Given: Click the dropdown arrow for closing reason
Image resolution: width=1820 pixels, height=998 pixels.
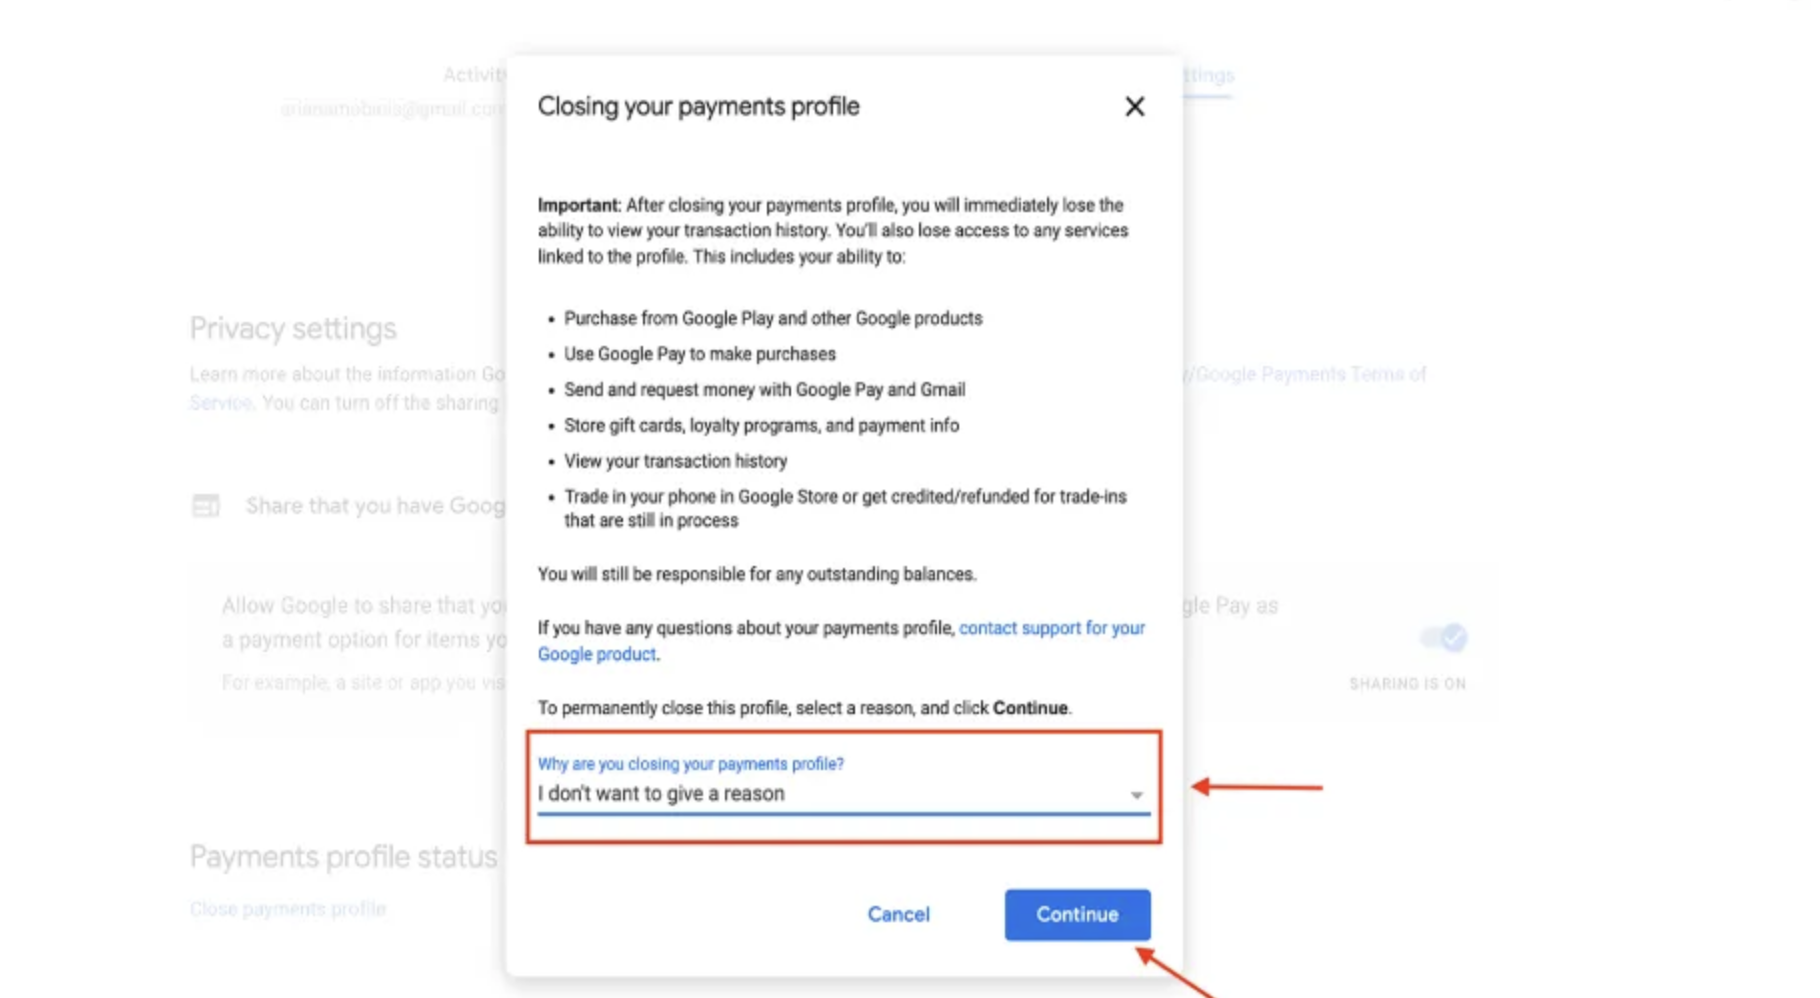Looking at the screenshot, I should click(x=1136, y=795).
